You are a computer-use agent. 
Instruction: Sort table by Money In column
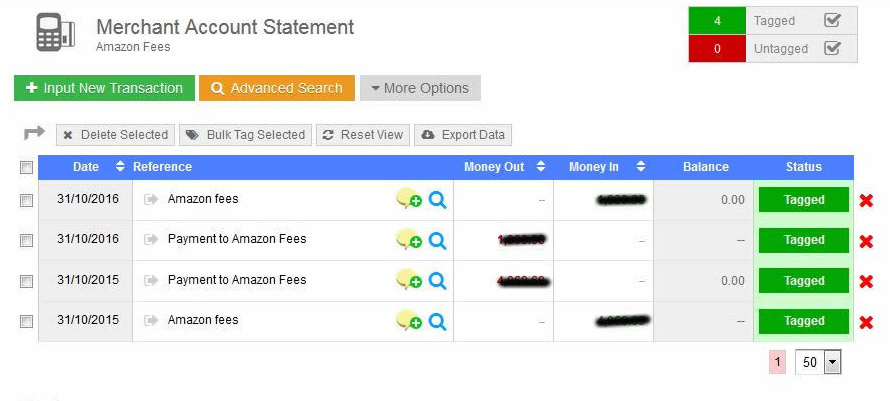pyautogui.click(x=641, y=166)
